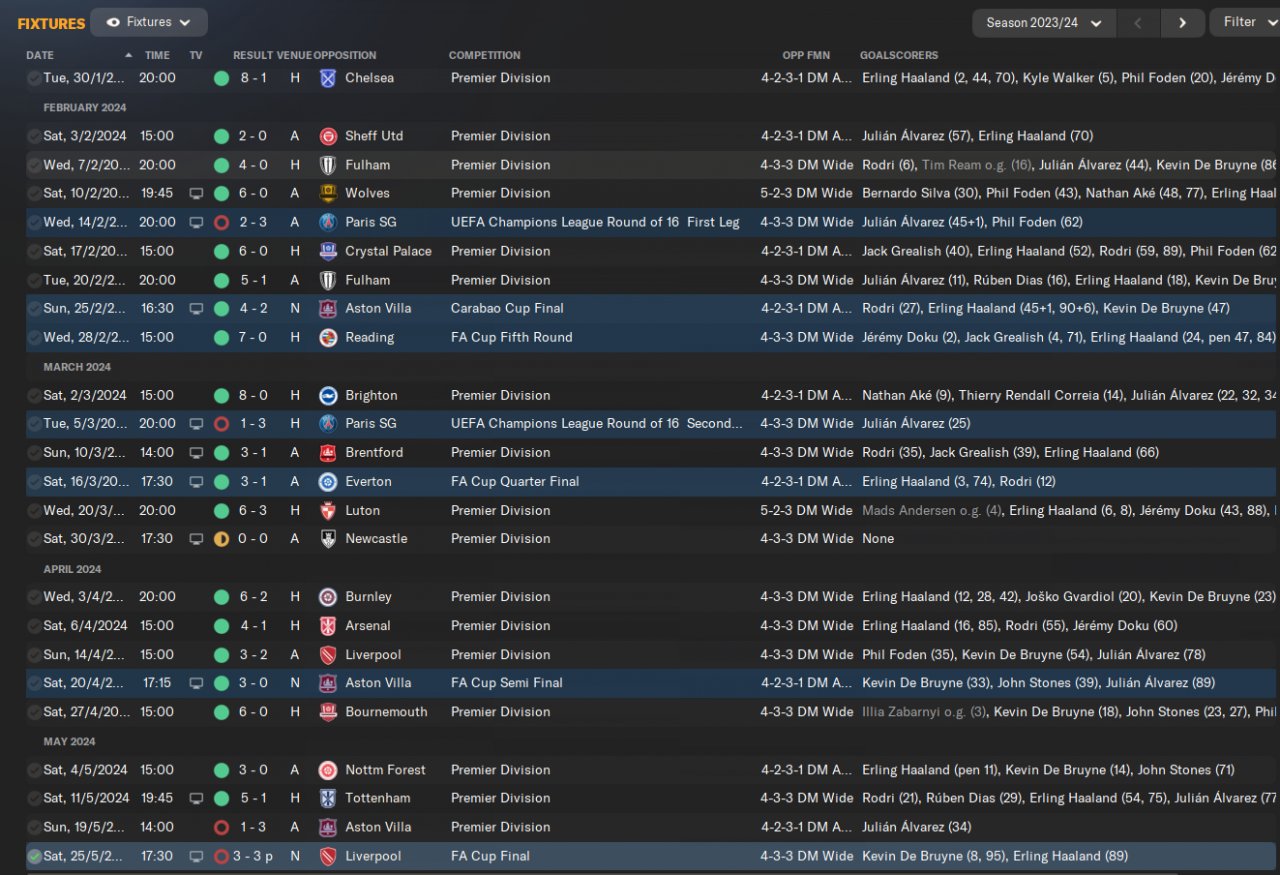Click the goalscorer value None on the Newcastle row
1280x875 pixels.
click(878, 539)
